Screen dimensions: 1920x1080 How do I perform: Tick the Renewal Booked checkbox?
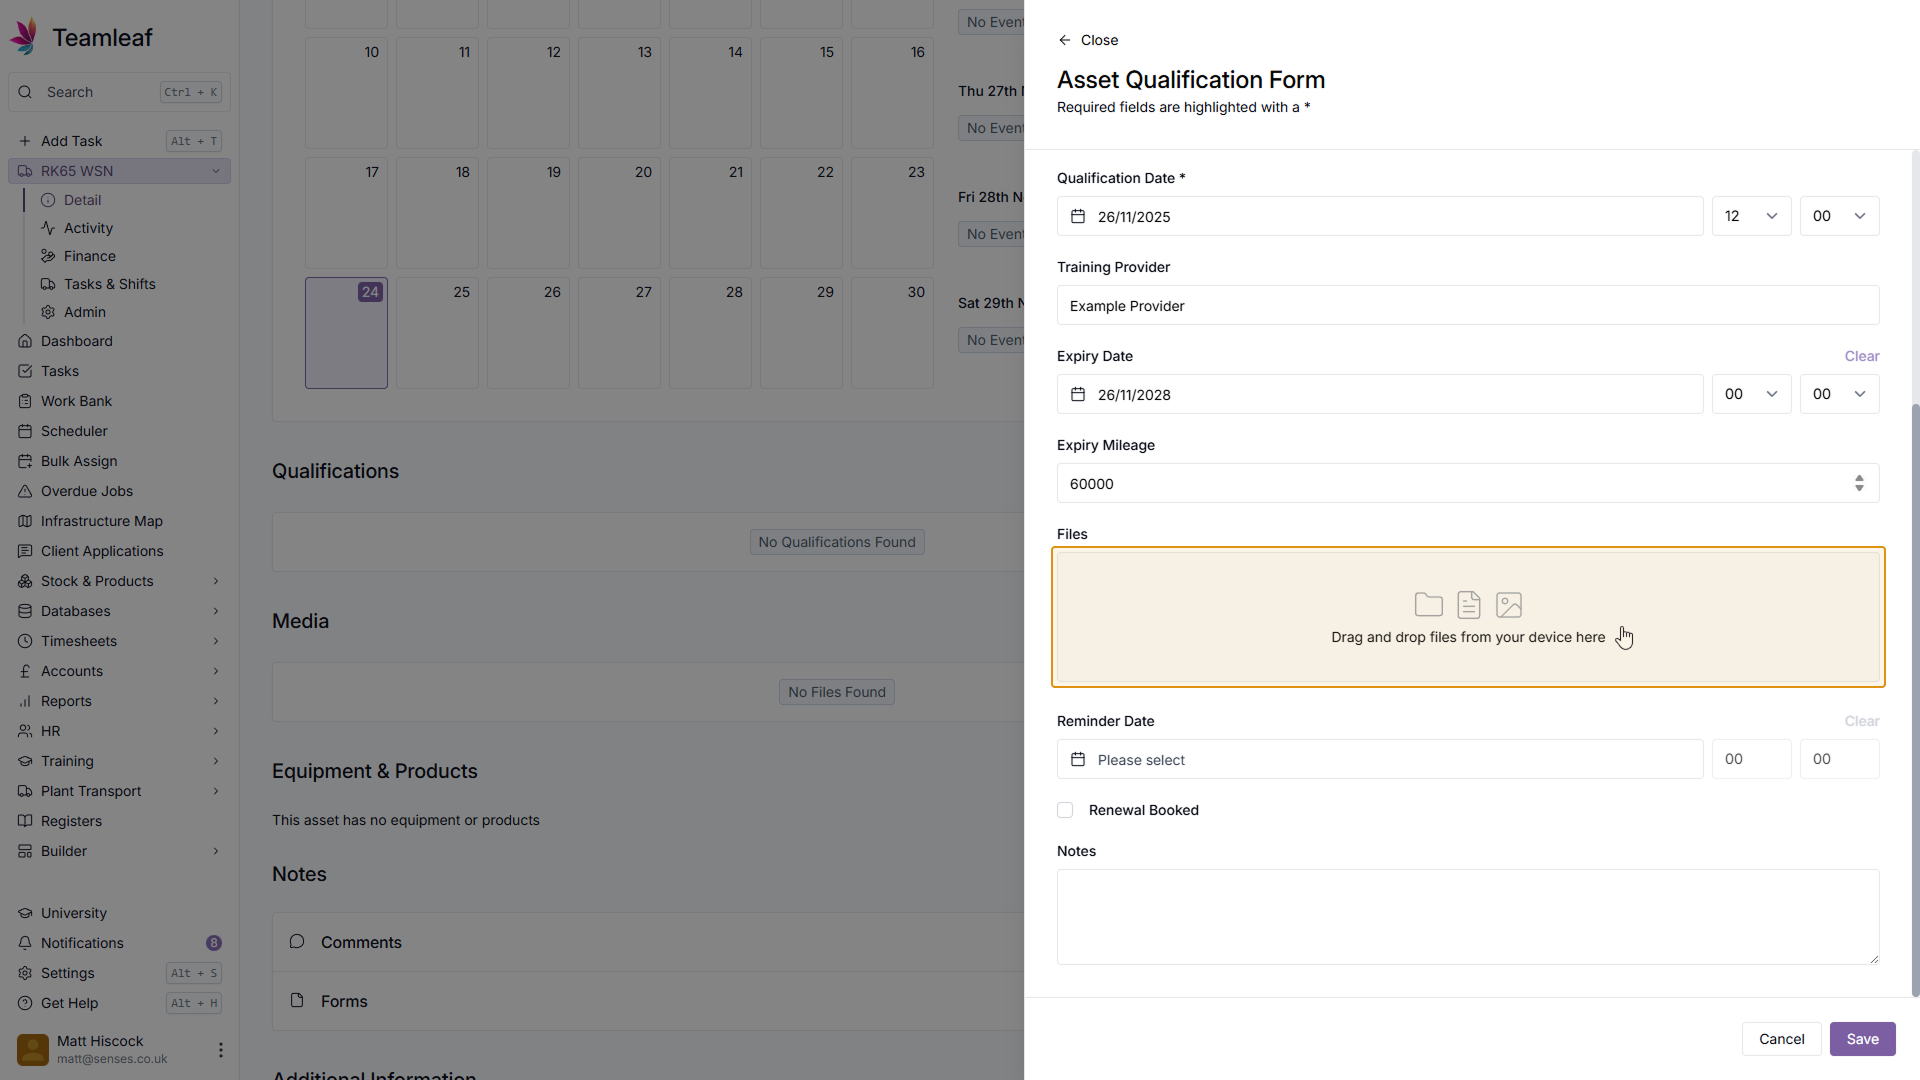coord(1065,810)
